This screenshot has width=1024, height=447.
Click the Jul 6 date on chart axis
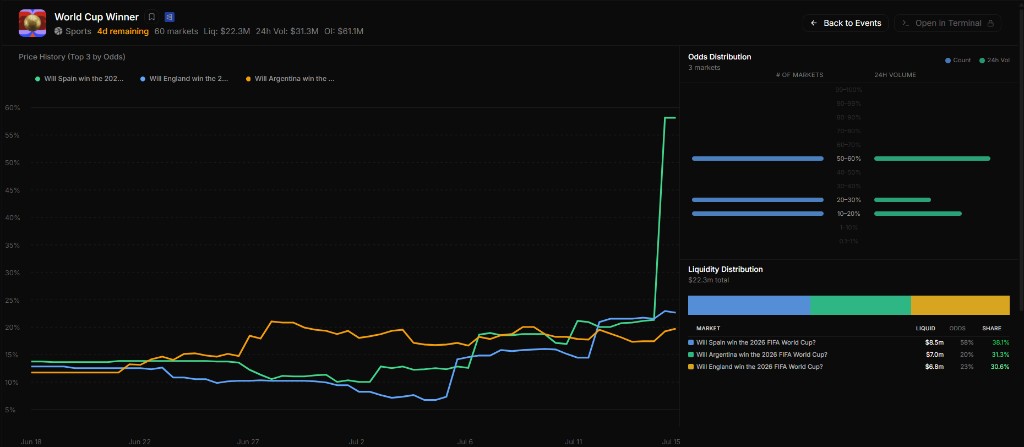click(466, 442)
